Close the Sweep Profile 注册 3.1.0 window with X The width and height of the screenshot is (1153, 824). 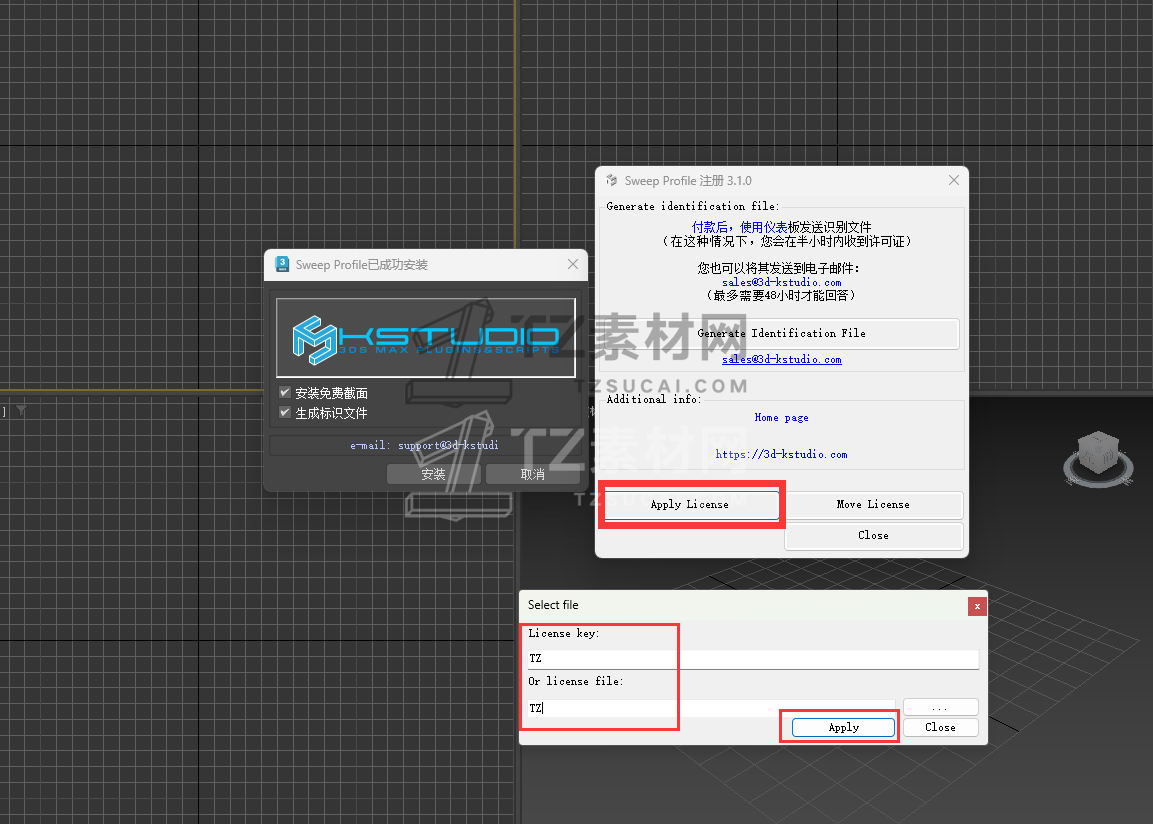click(x=954, y=180)
